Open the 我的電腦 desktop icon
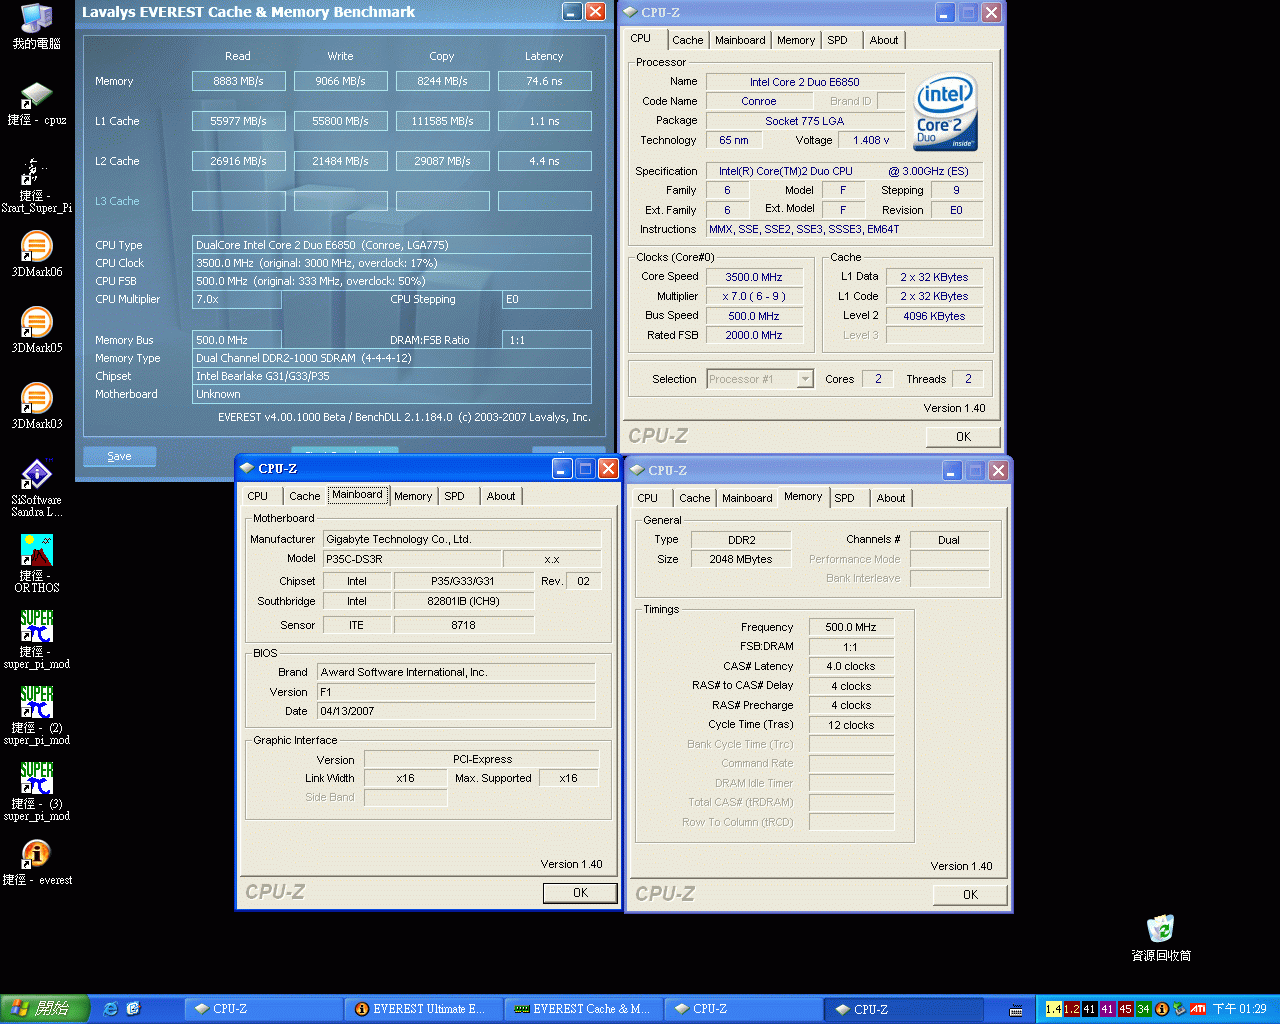Screen dimensions: 1280x1024 pyautogui.click(x=37, y=26)
